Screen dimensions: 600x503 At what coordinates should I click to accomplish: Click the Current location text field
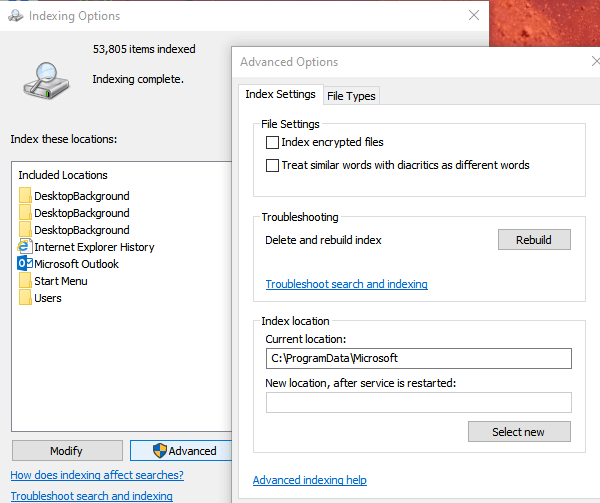419,358
